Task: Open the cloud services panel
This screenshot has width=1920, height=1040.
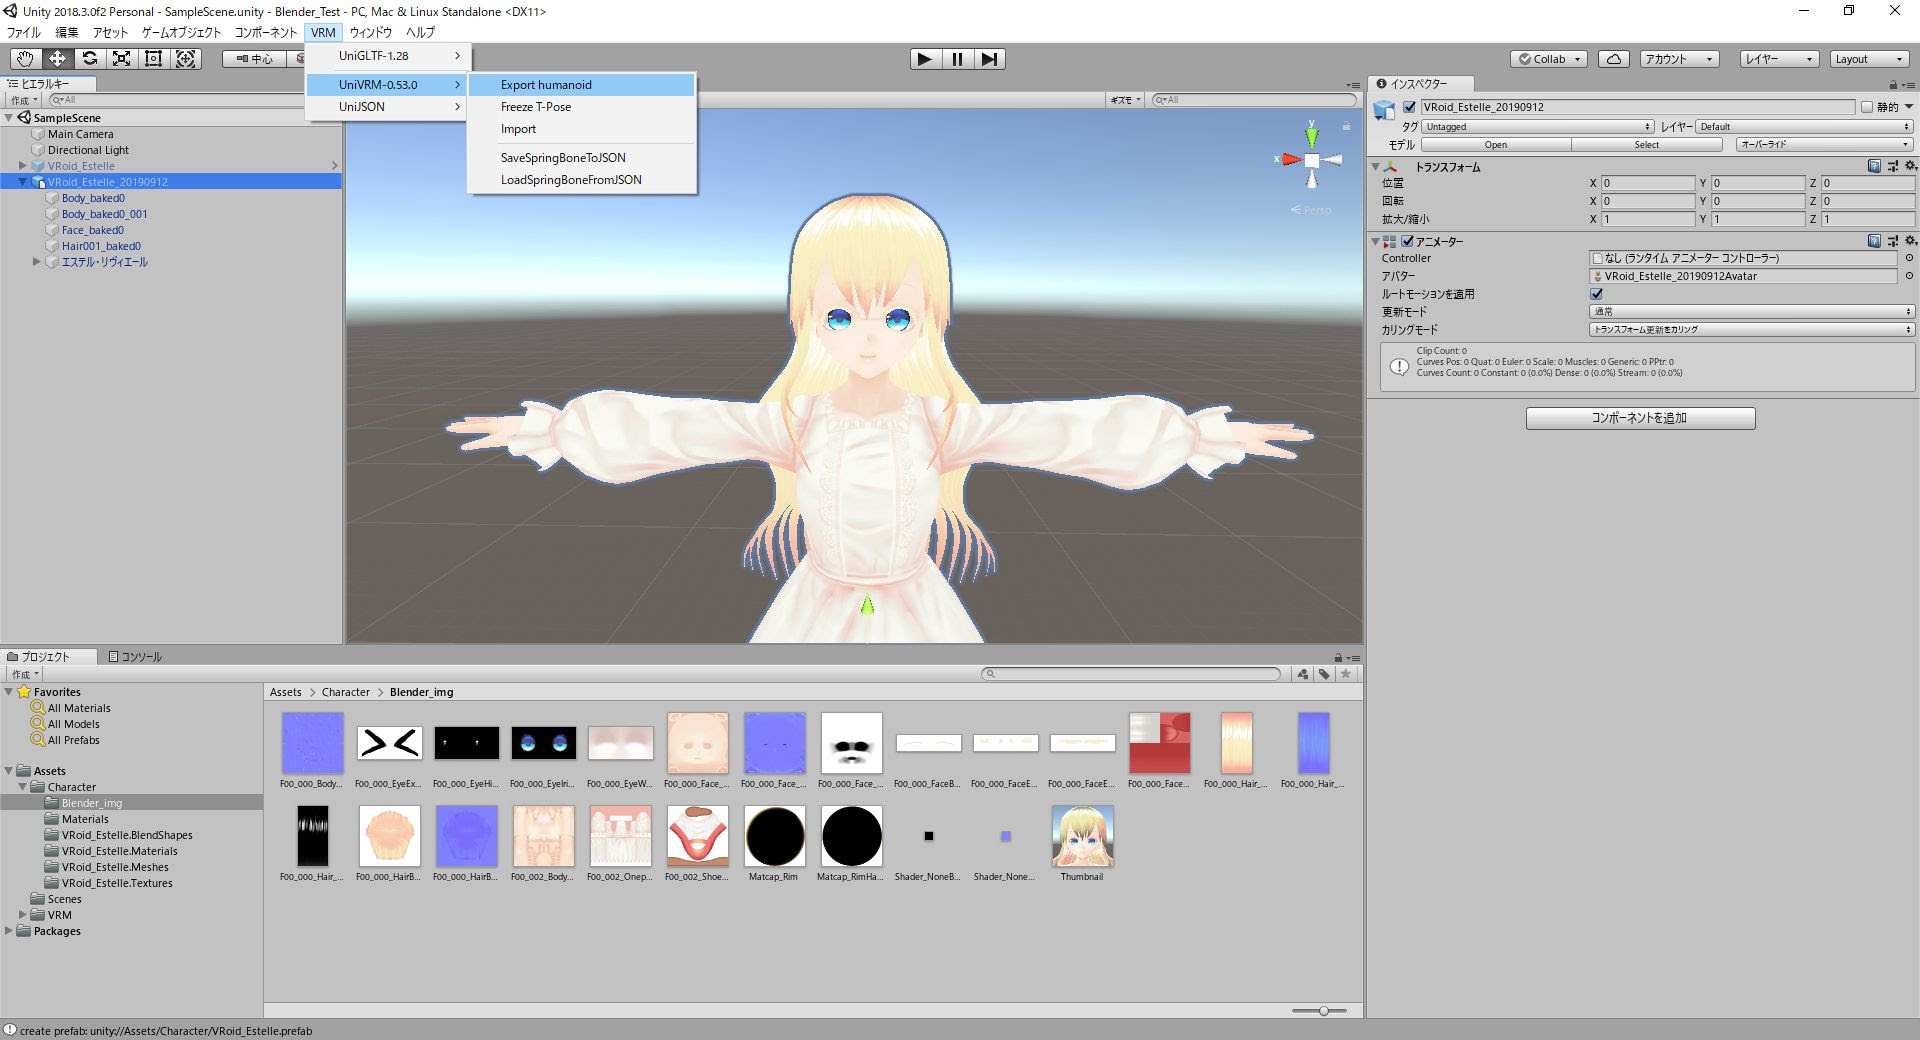Action: (1614, 59)
